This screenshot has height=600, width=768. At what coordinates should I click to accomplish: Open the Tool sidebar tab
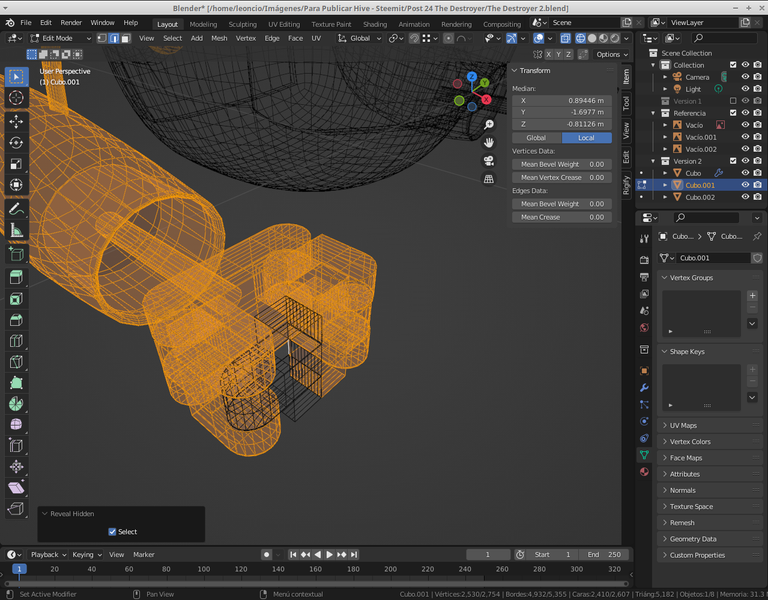click(626, 103)
